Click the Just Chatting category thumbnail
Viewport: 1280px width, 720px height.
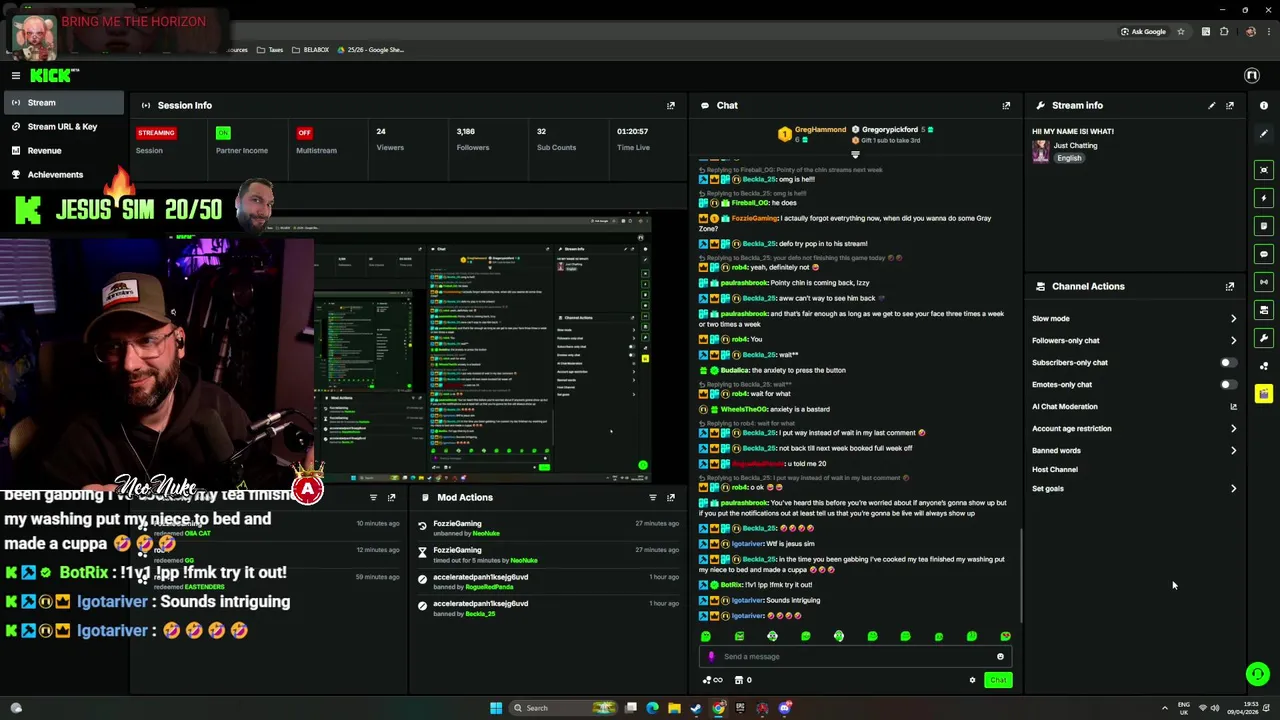tap(1041, 151)
